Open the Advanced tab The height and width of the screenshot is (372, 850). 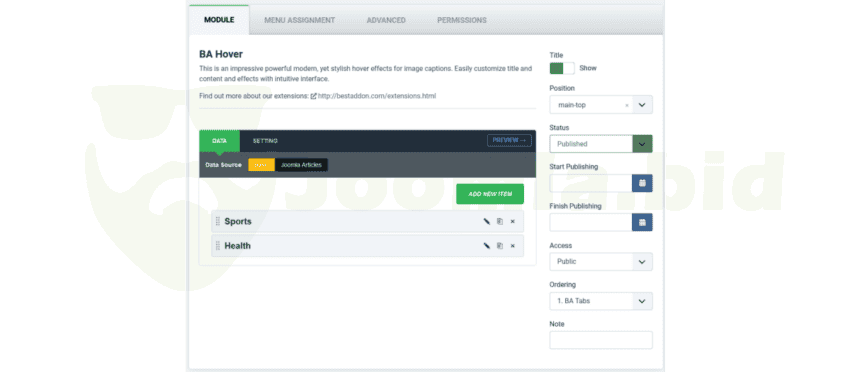coord(386,20)
